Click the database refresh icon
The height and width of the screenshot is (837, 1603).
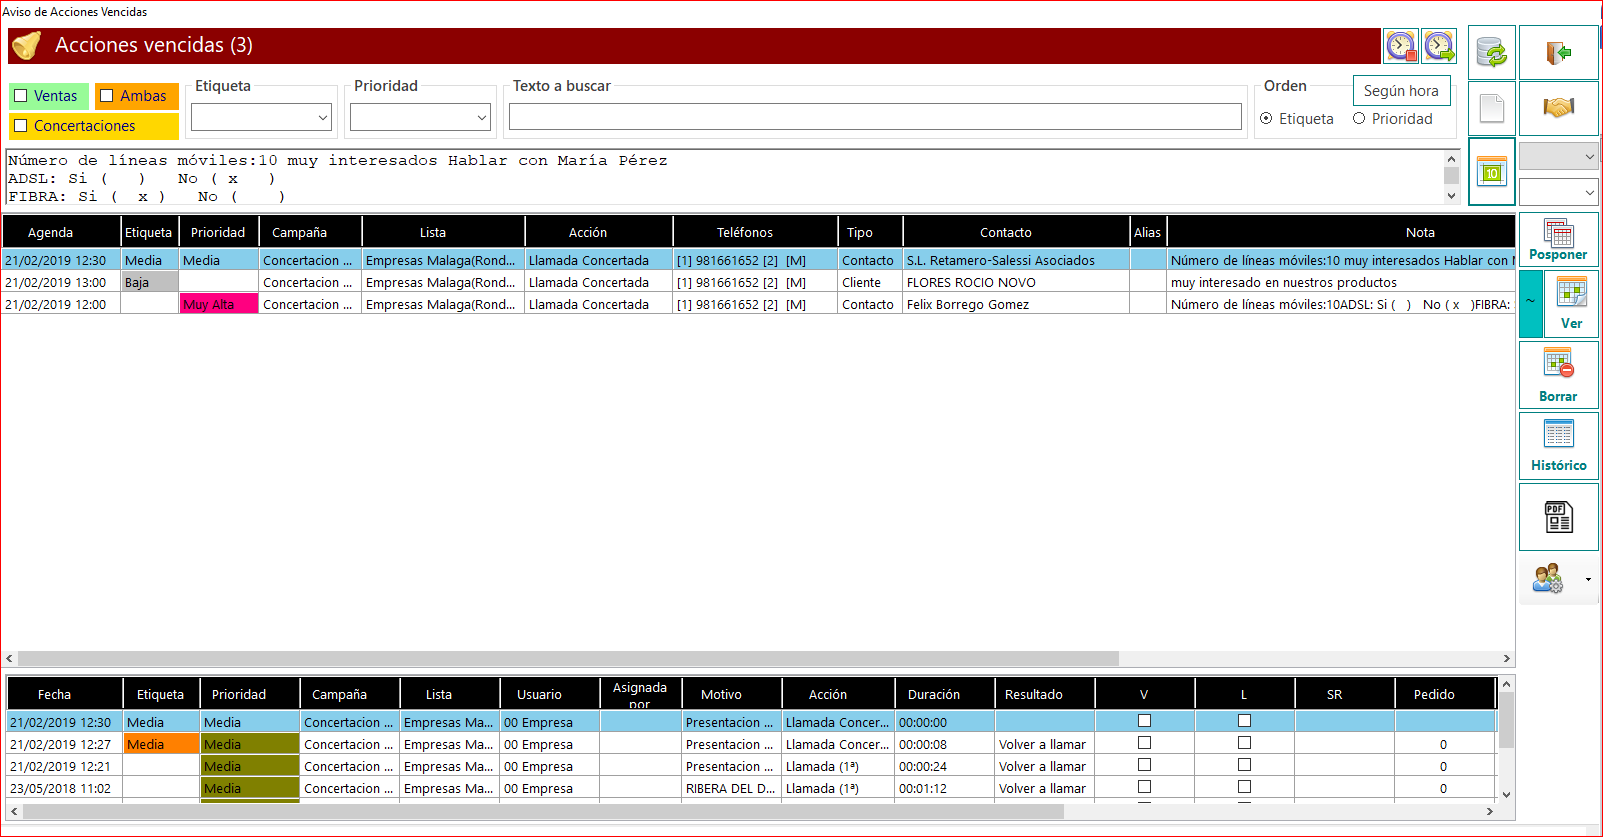pos(1492,52)
